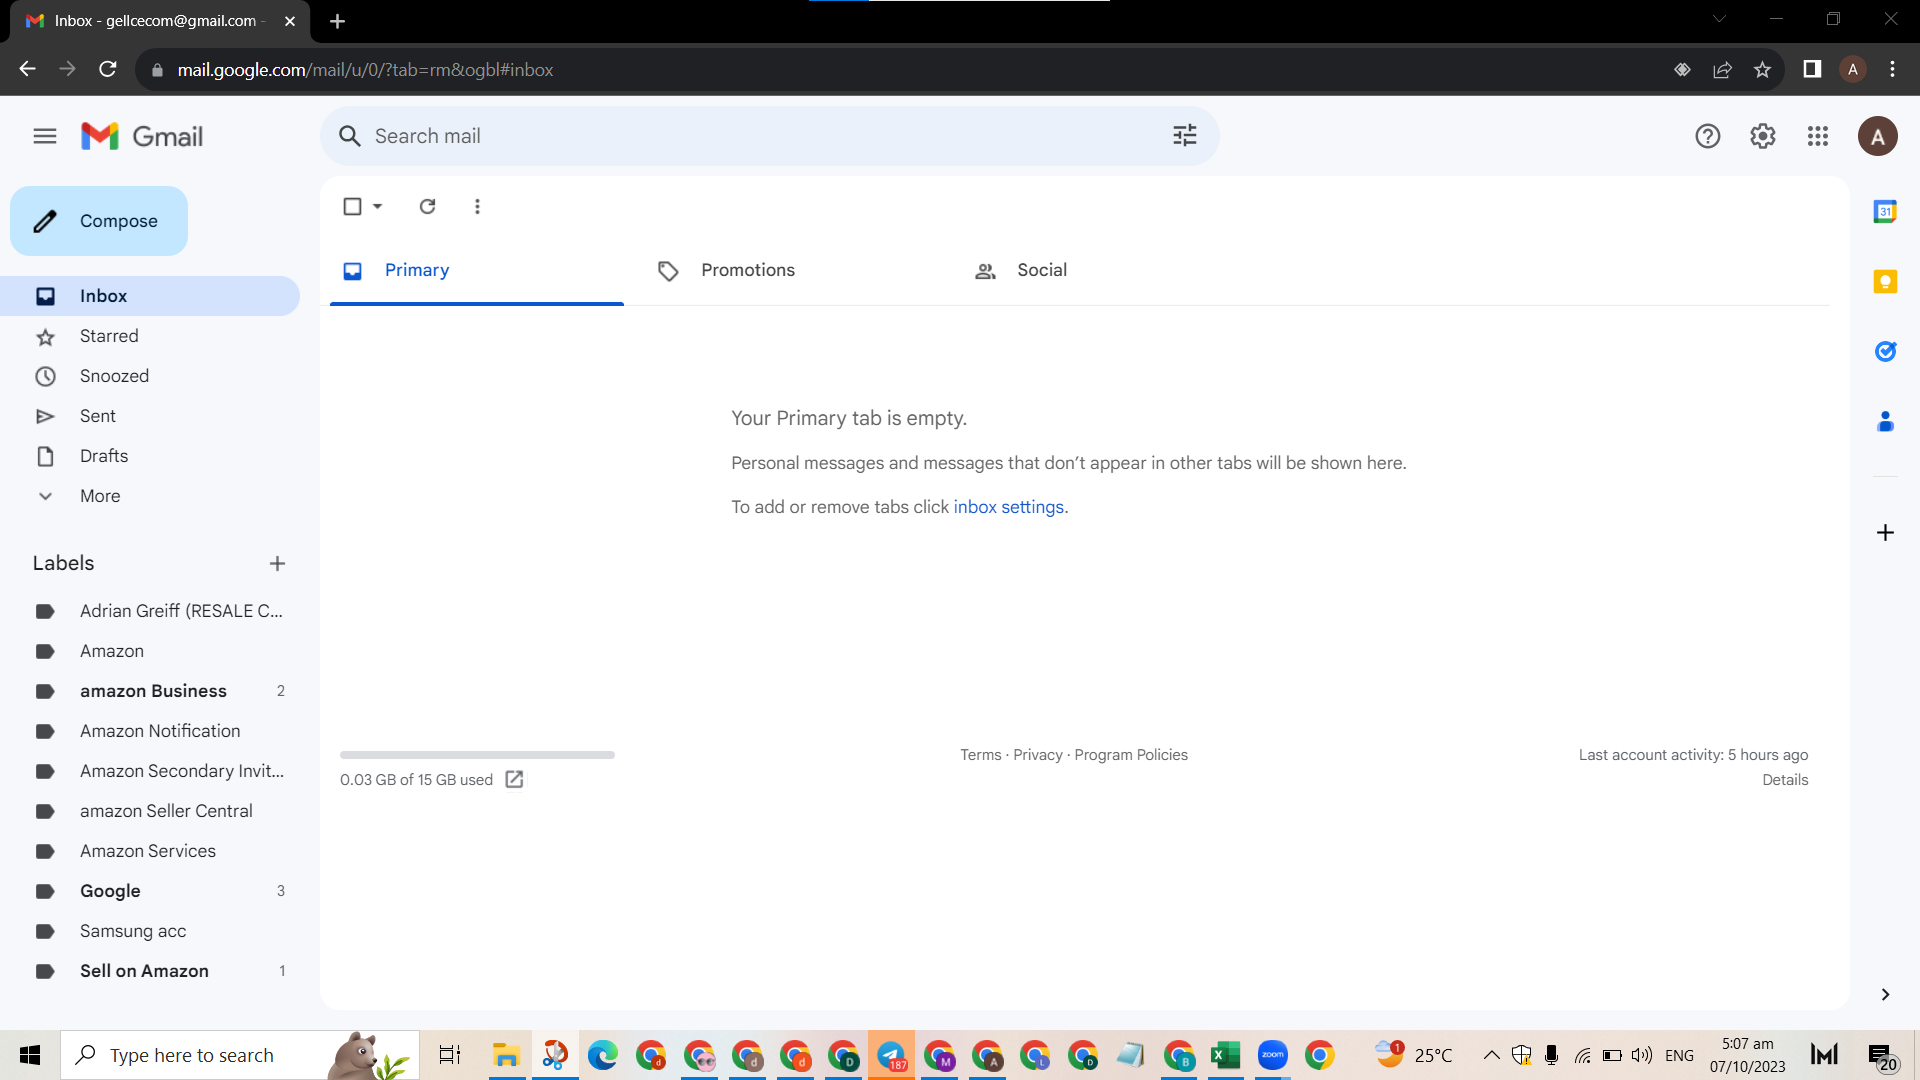The width and height of the screenshot is (1920, 1080).
Task: Open the More options three-dot menu
Action: (477, 206)
